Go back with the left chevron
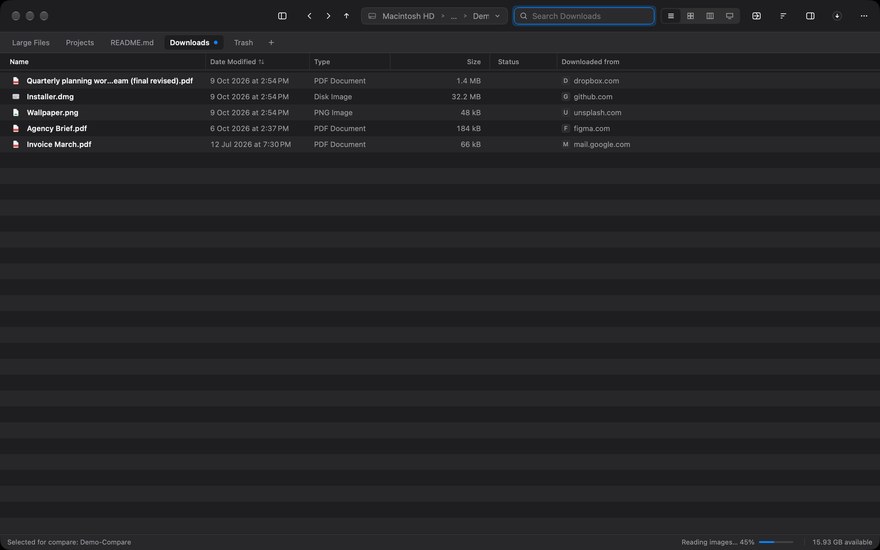The height and width of the screenshot is (550, 880). [309, 16]
